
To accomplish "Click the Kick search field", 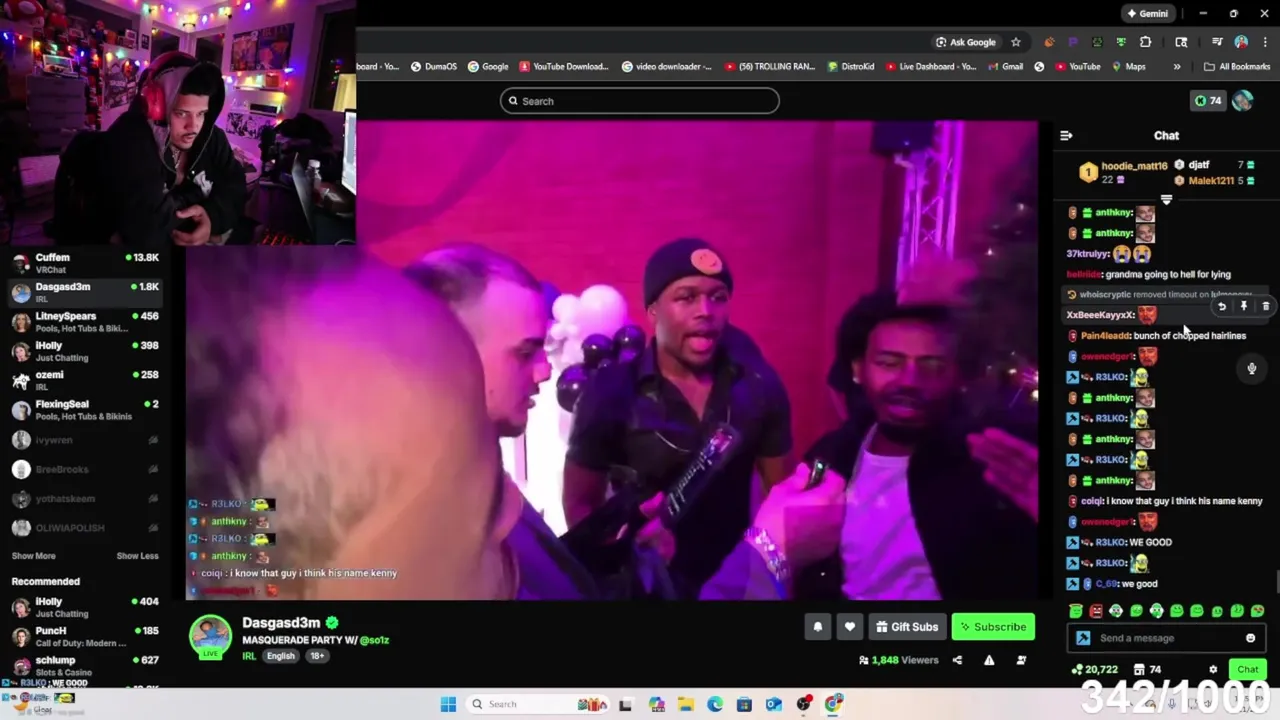I will click(640, 101).
